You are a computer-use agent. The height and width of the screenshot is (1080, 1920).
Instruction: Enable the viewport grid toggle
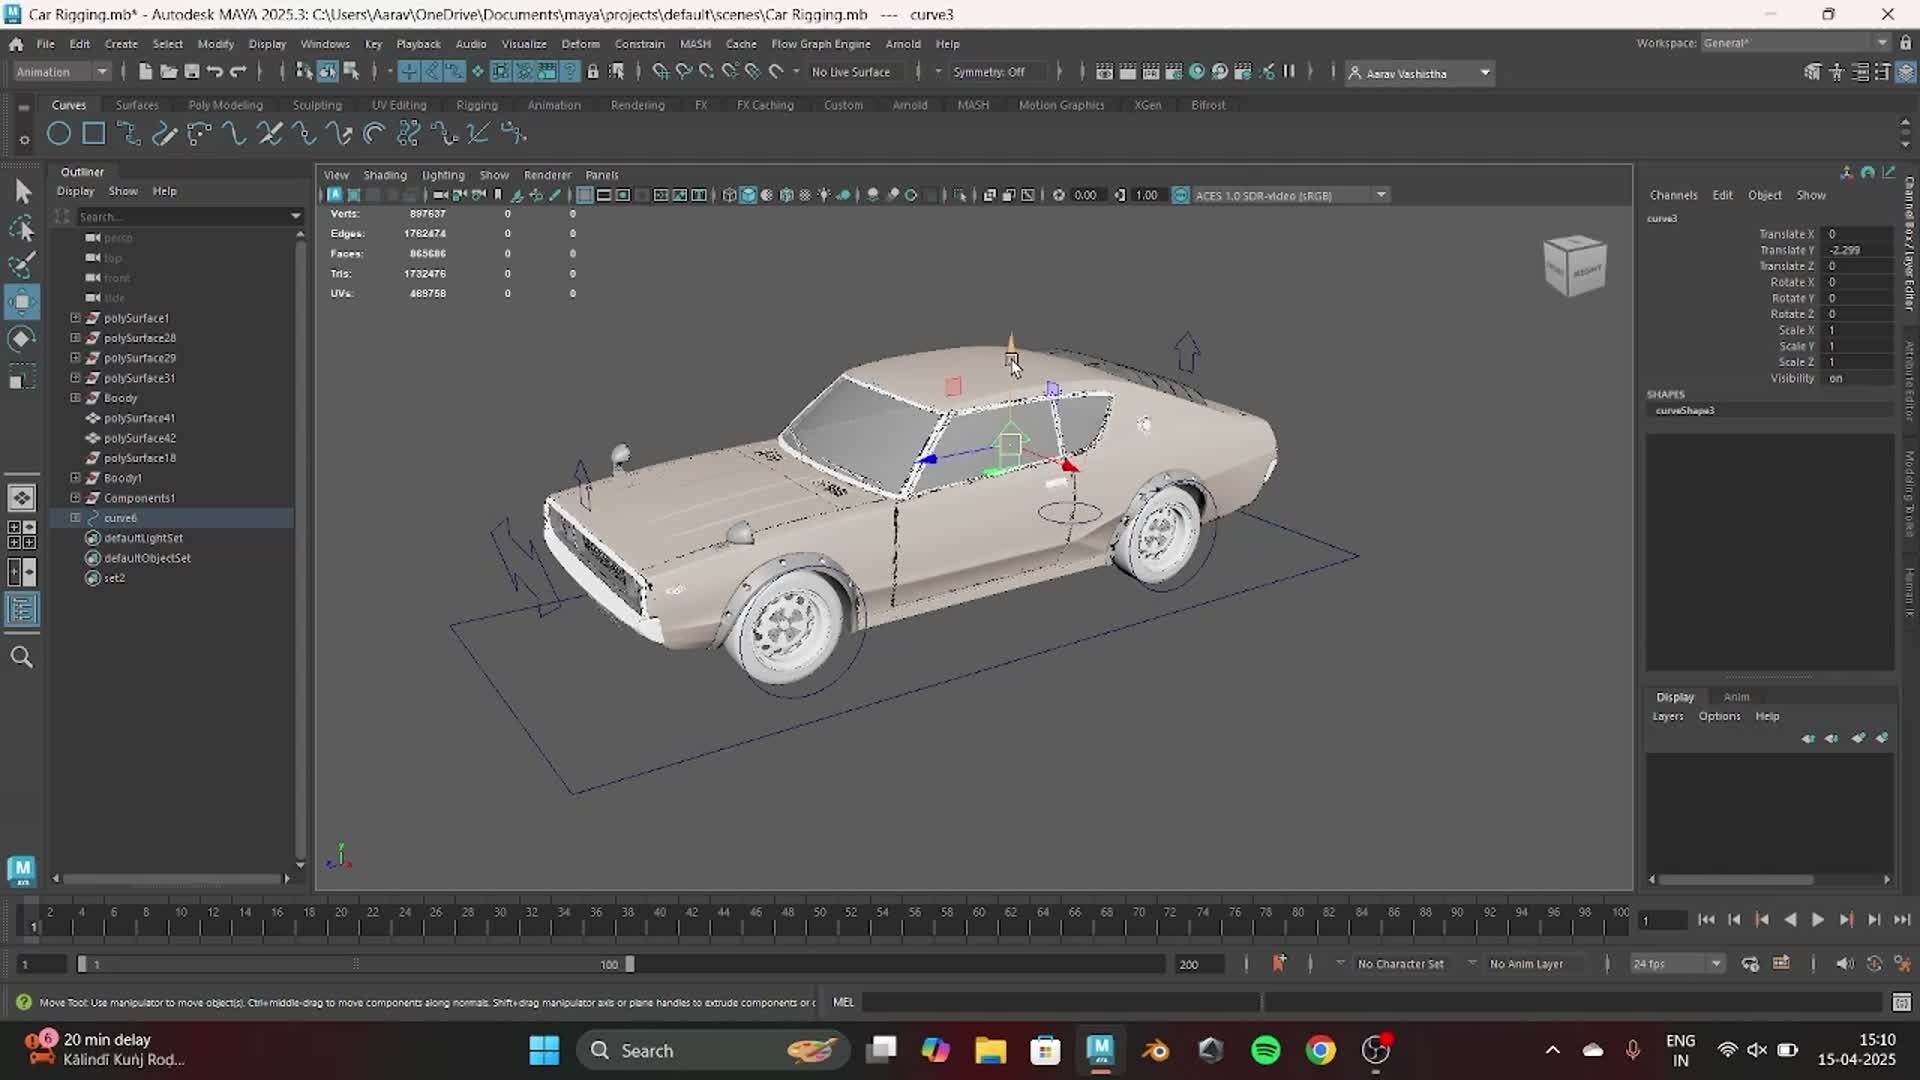(x=584, y=195)
